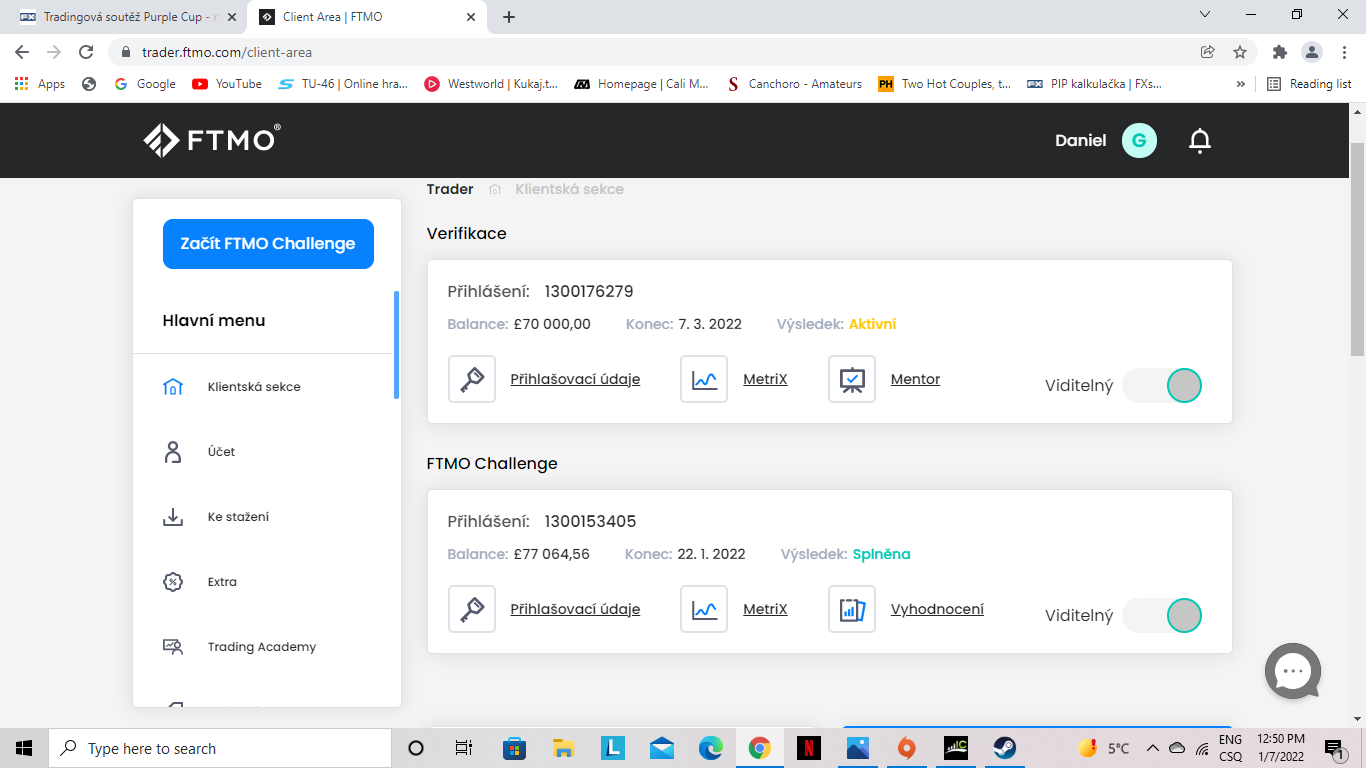
Task: Open the Windows notification center icon
Action: 1333,748
